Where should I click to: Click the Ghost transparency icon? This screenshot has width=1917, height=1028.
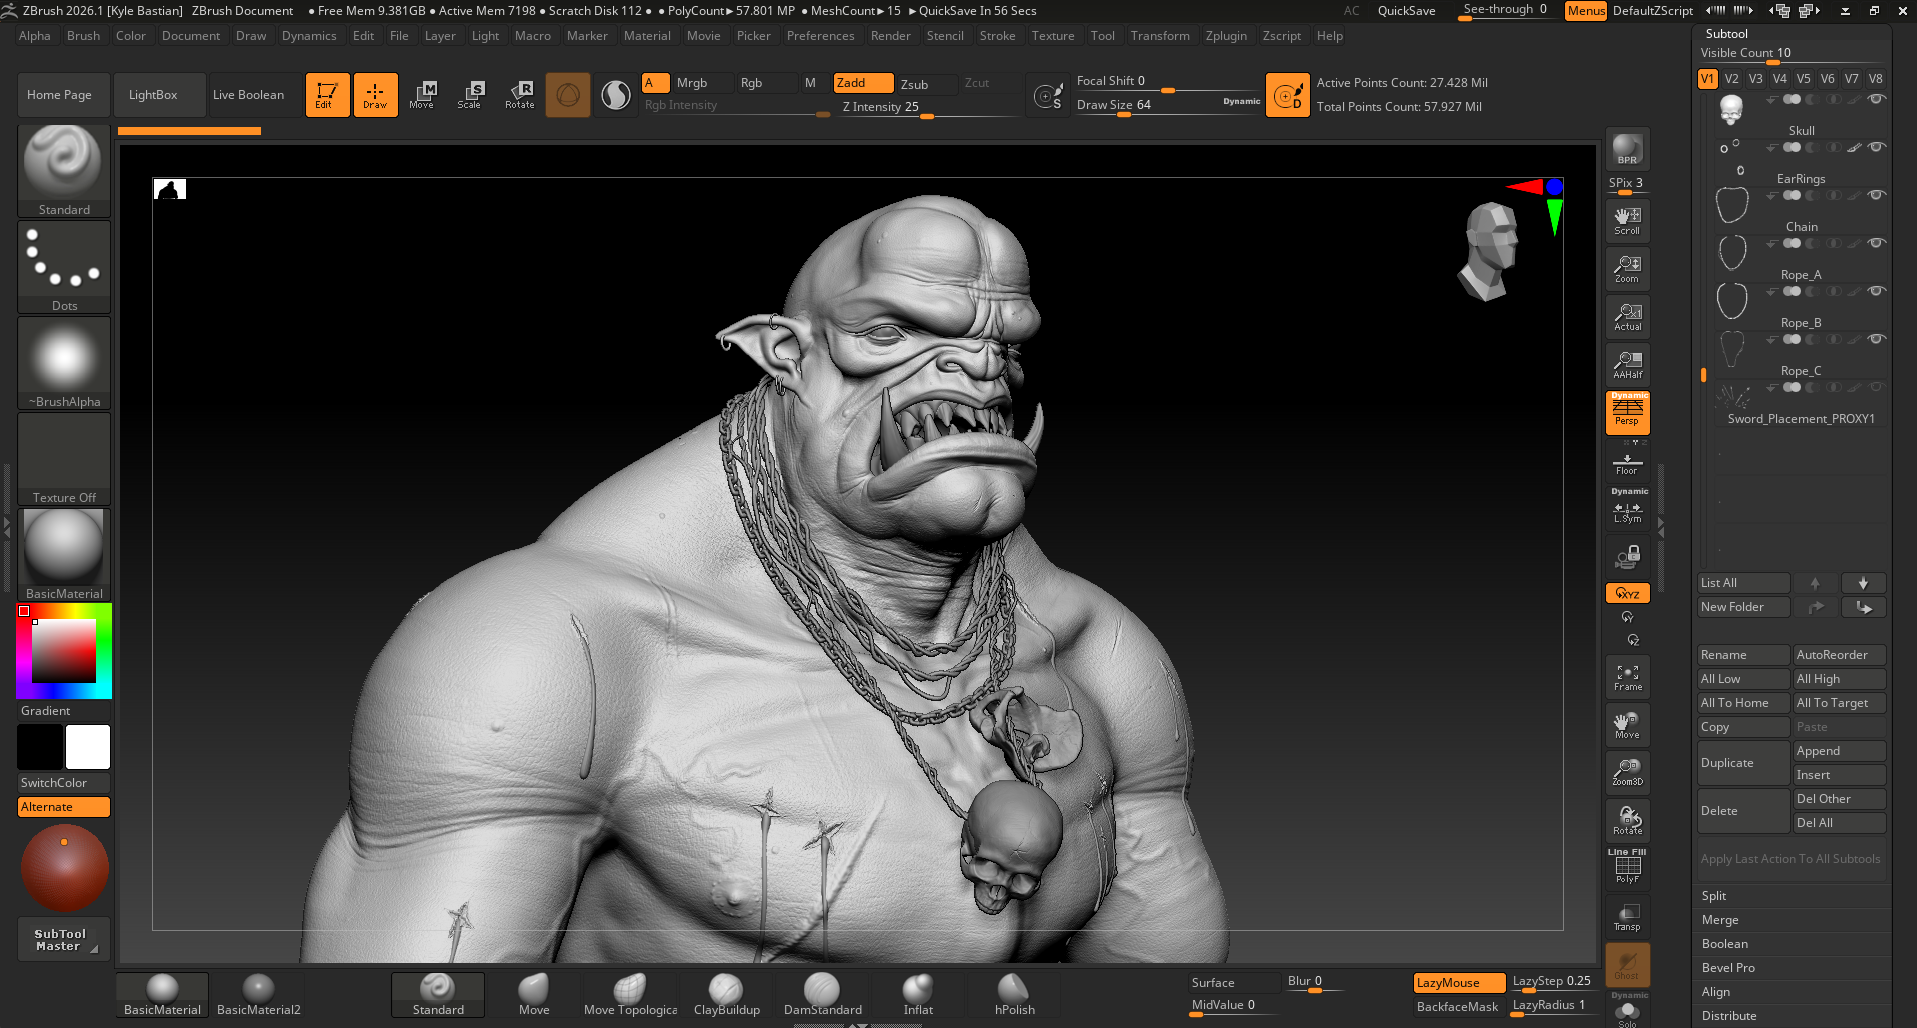click(x=1627, y=963)
